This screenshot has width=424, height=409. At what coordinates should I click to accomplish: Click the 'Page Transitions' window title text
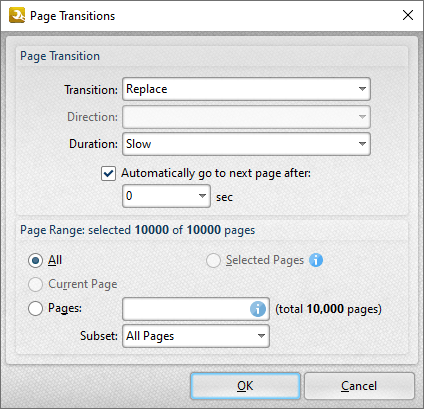(x=72, y=16)
